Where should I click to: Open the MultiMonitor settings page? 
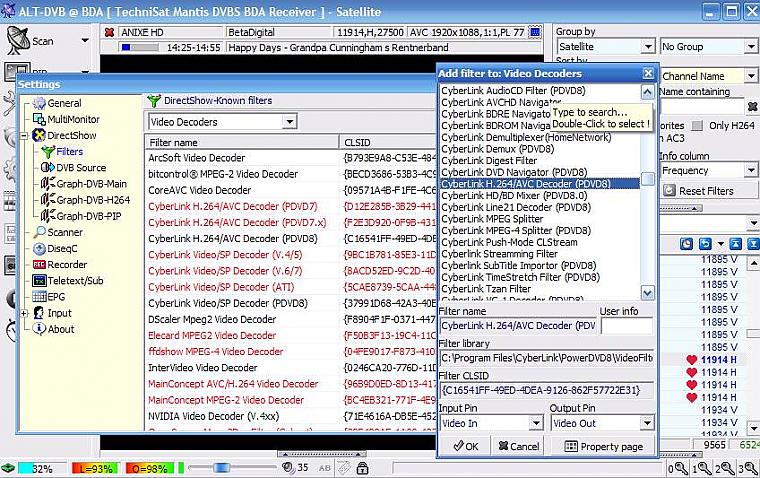coord(73,119)
